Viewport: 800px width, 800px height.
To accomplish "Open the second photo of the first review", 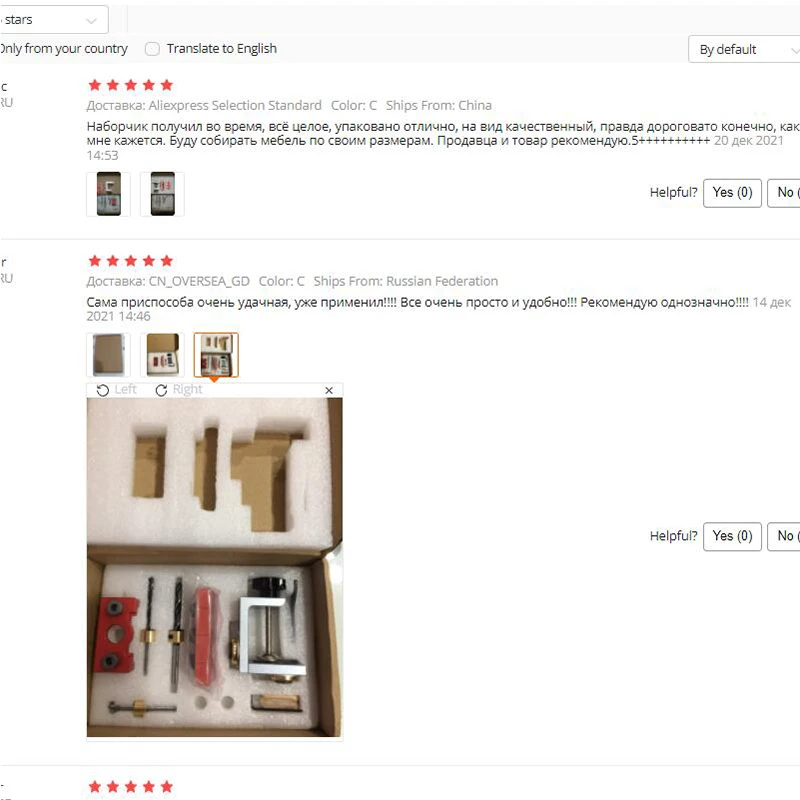I will 162,194.
